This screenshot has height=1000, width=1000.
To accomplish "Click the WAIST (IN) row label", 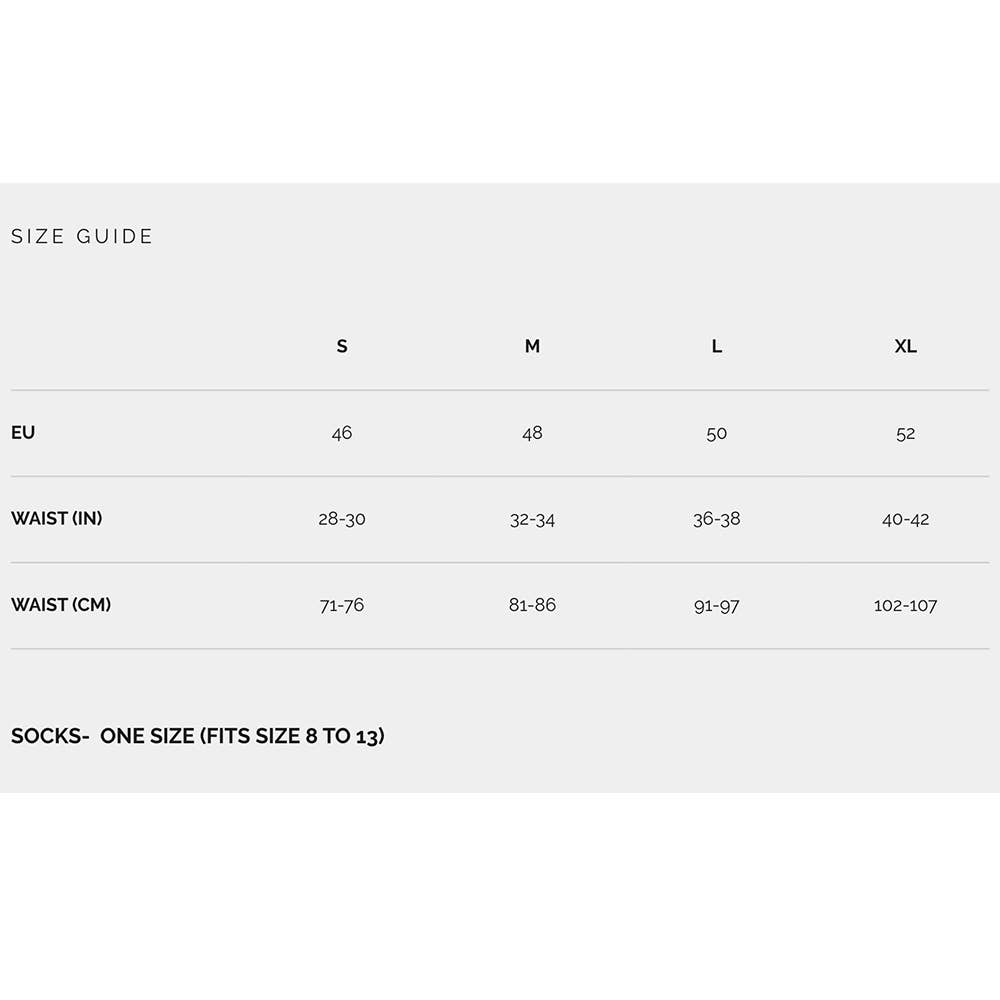I will pos(57,519).
